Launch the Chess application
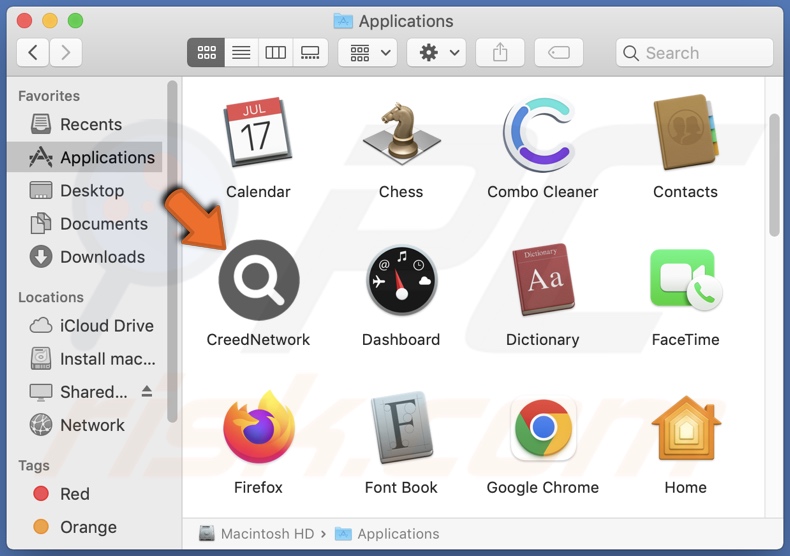 [x=401, y=134]
